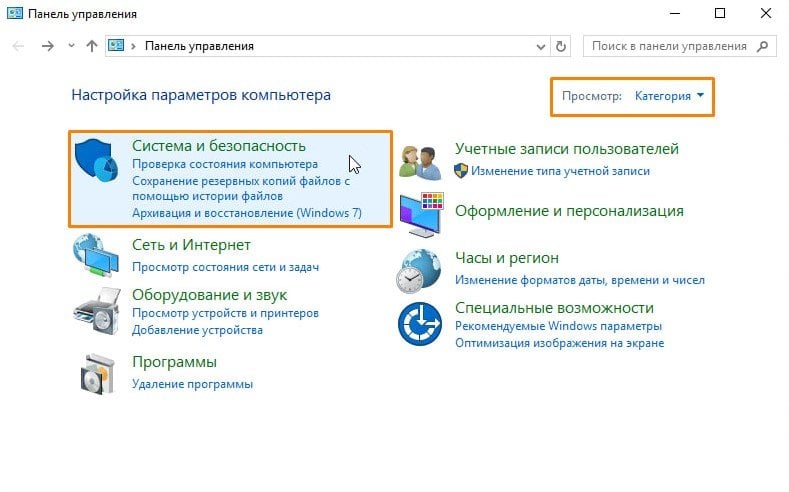Click the Control Panel icon in address bar
Viewport: 789px width, 492px height.
point(116,46)
